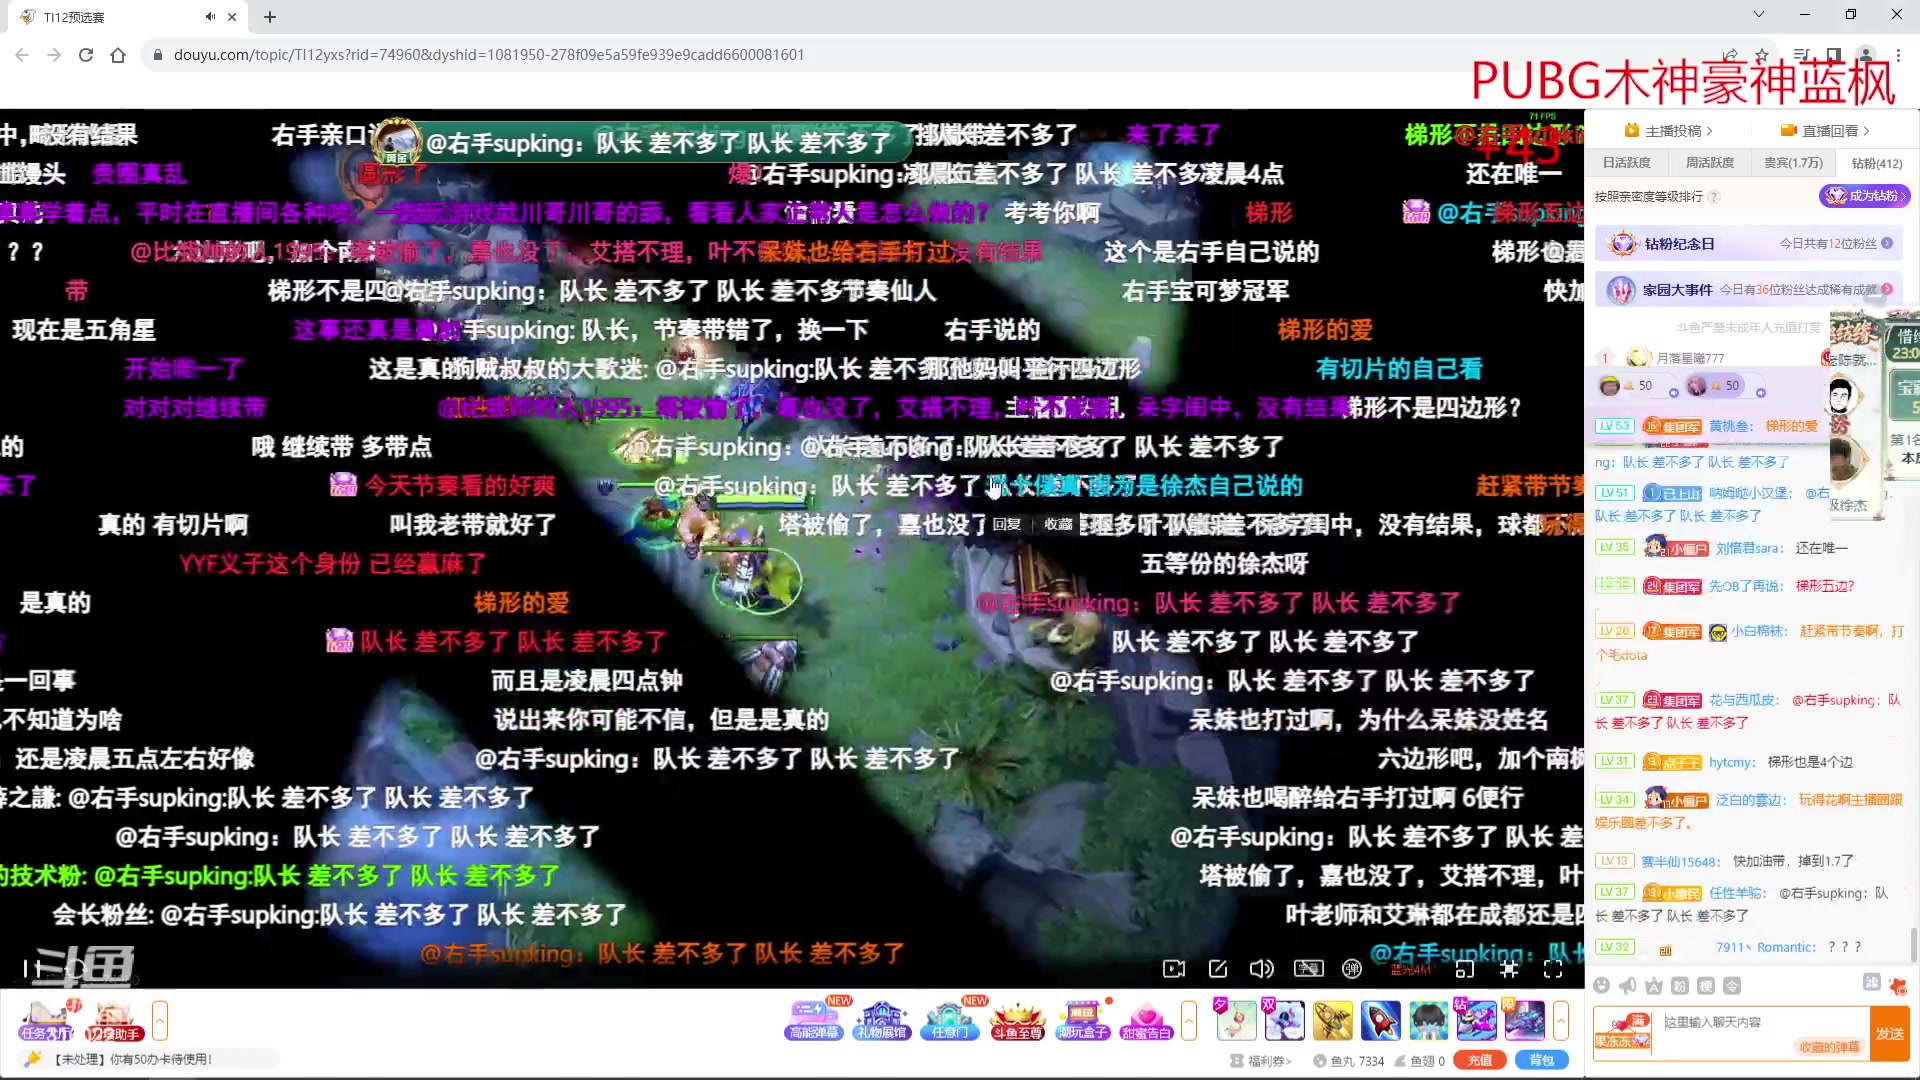The image size is (1920, 1080).
Task: Open the 任务大厅 task hall icon
Action: (x=46, y=1021)
